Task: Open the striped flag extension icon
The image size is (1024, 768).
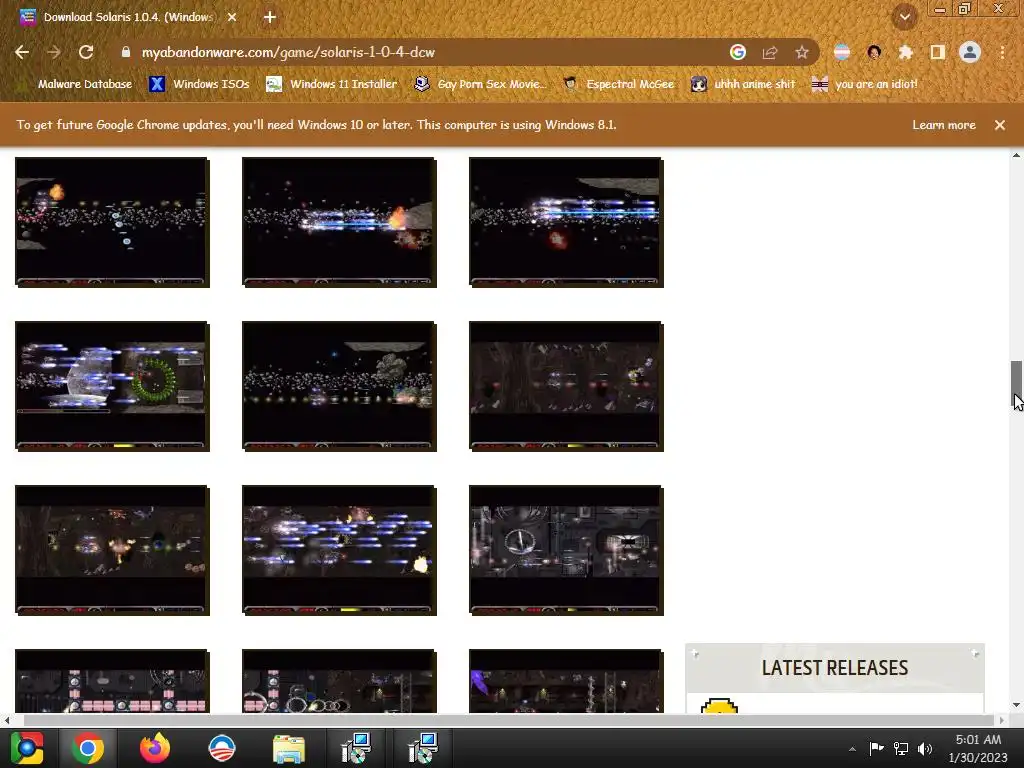Action: click(842, 52)
